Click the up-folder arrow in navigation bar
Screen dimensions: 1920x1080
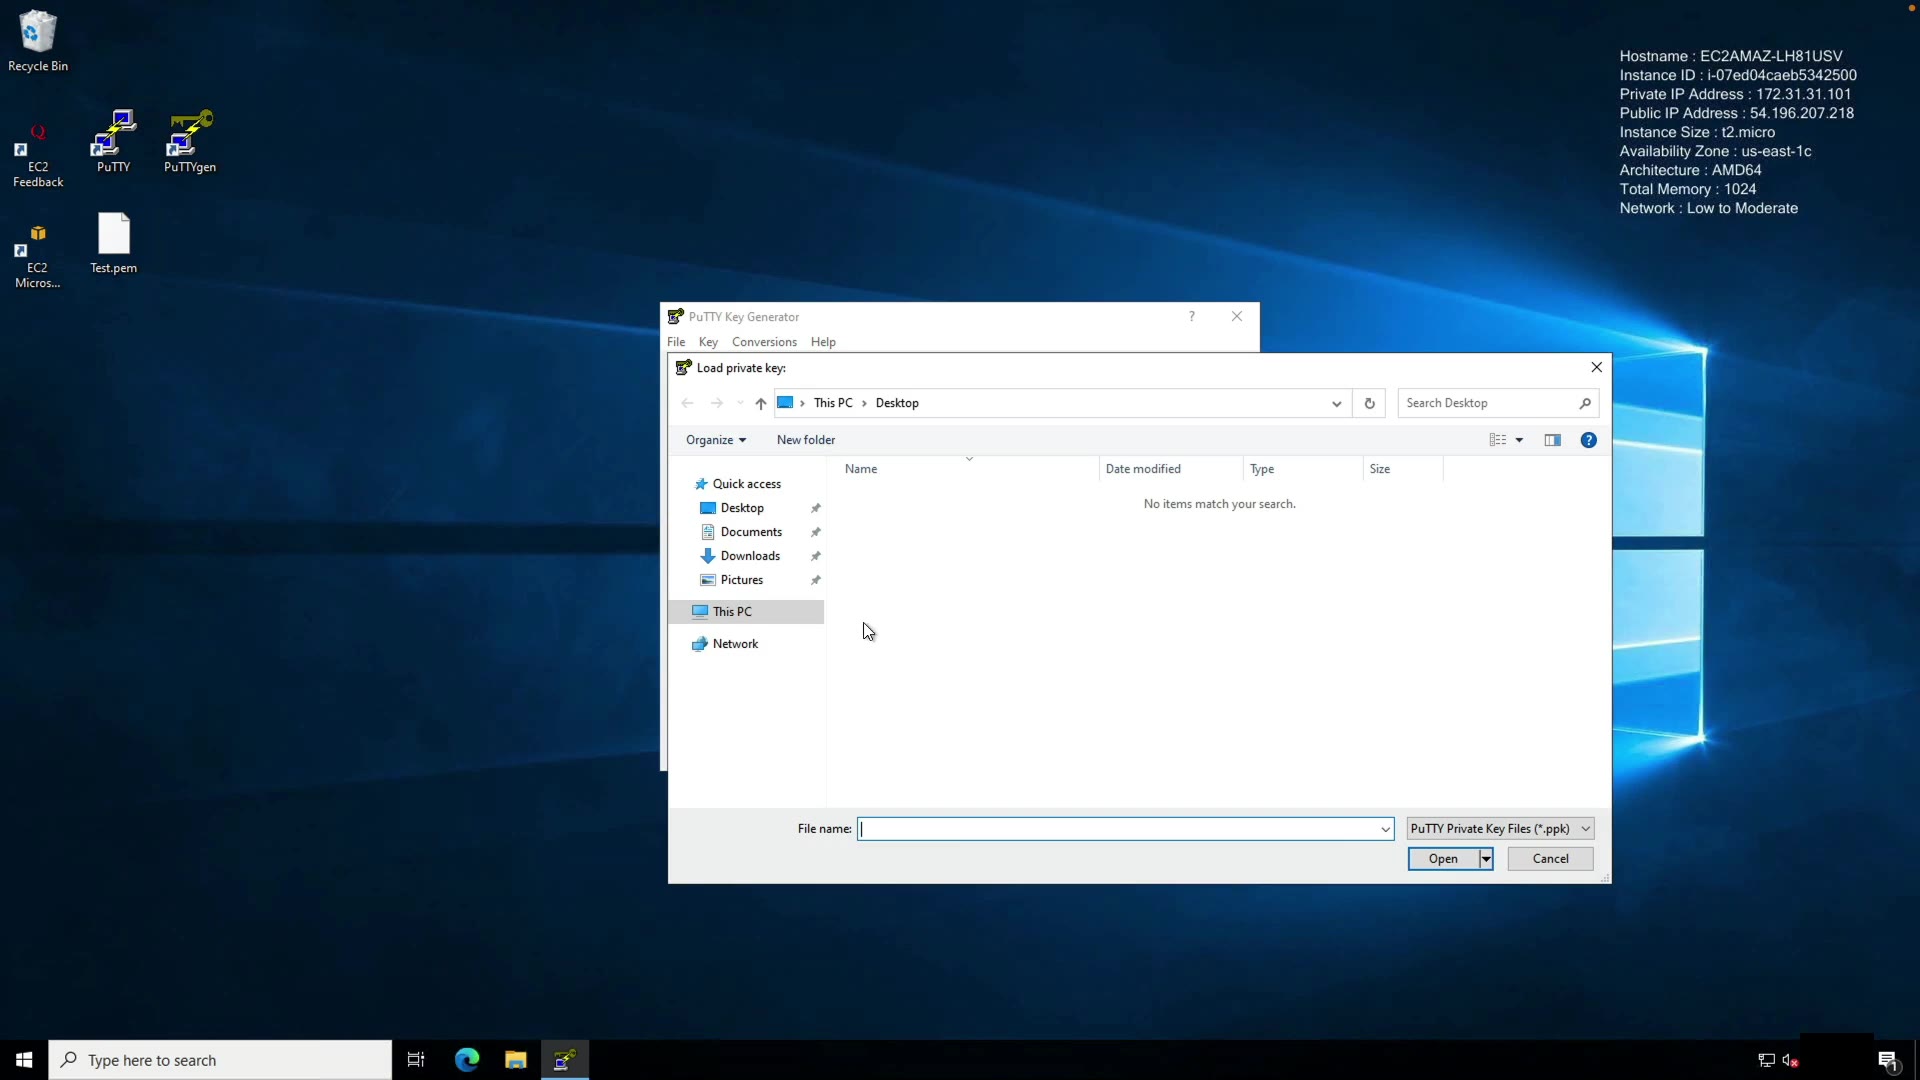(x=761, y=403)
